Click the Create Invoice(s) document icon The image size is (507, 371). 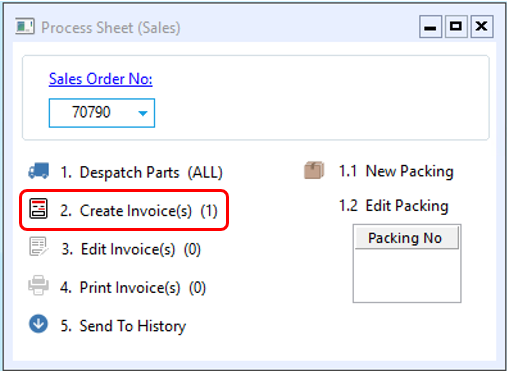tap(38, 209)
